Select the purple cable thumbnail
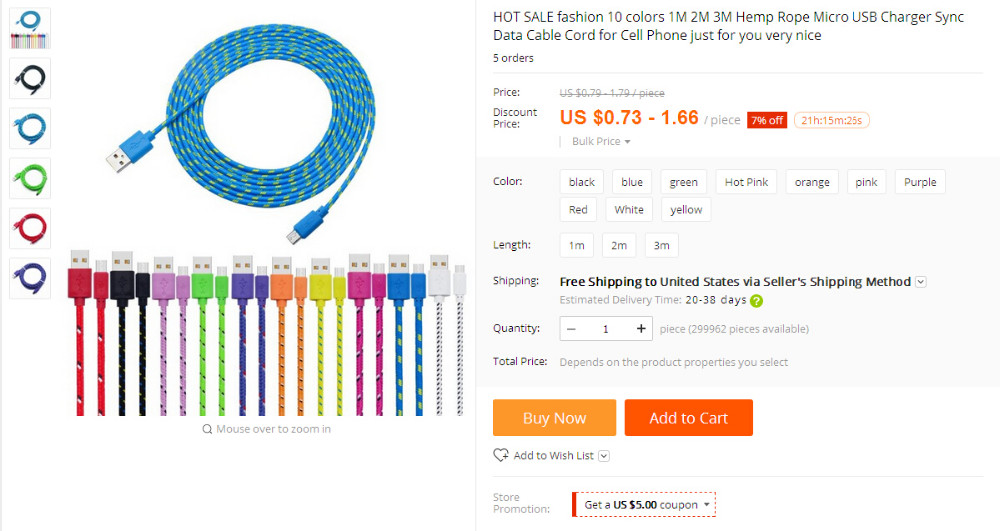Screen dimensions: 1000x531 click(x=30, y=278)
